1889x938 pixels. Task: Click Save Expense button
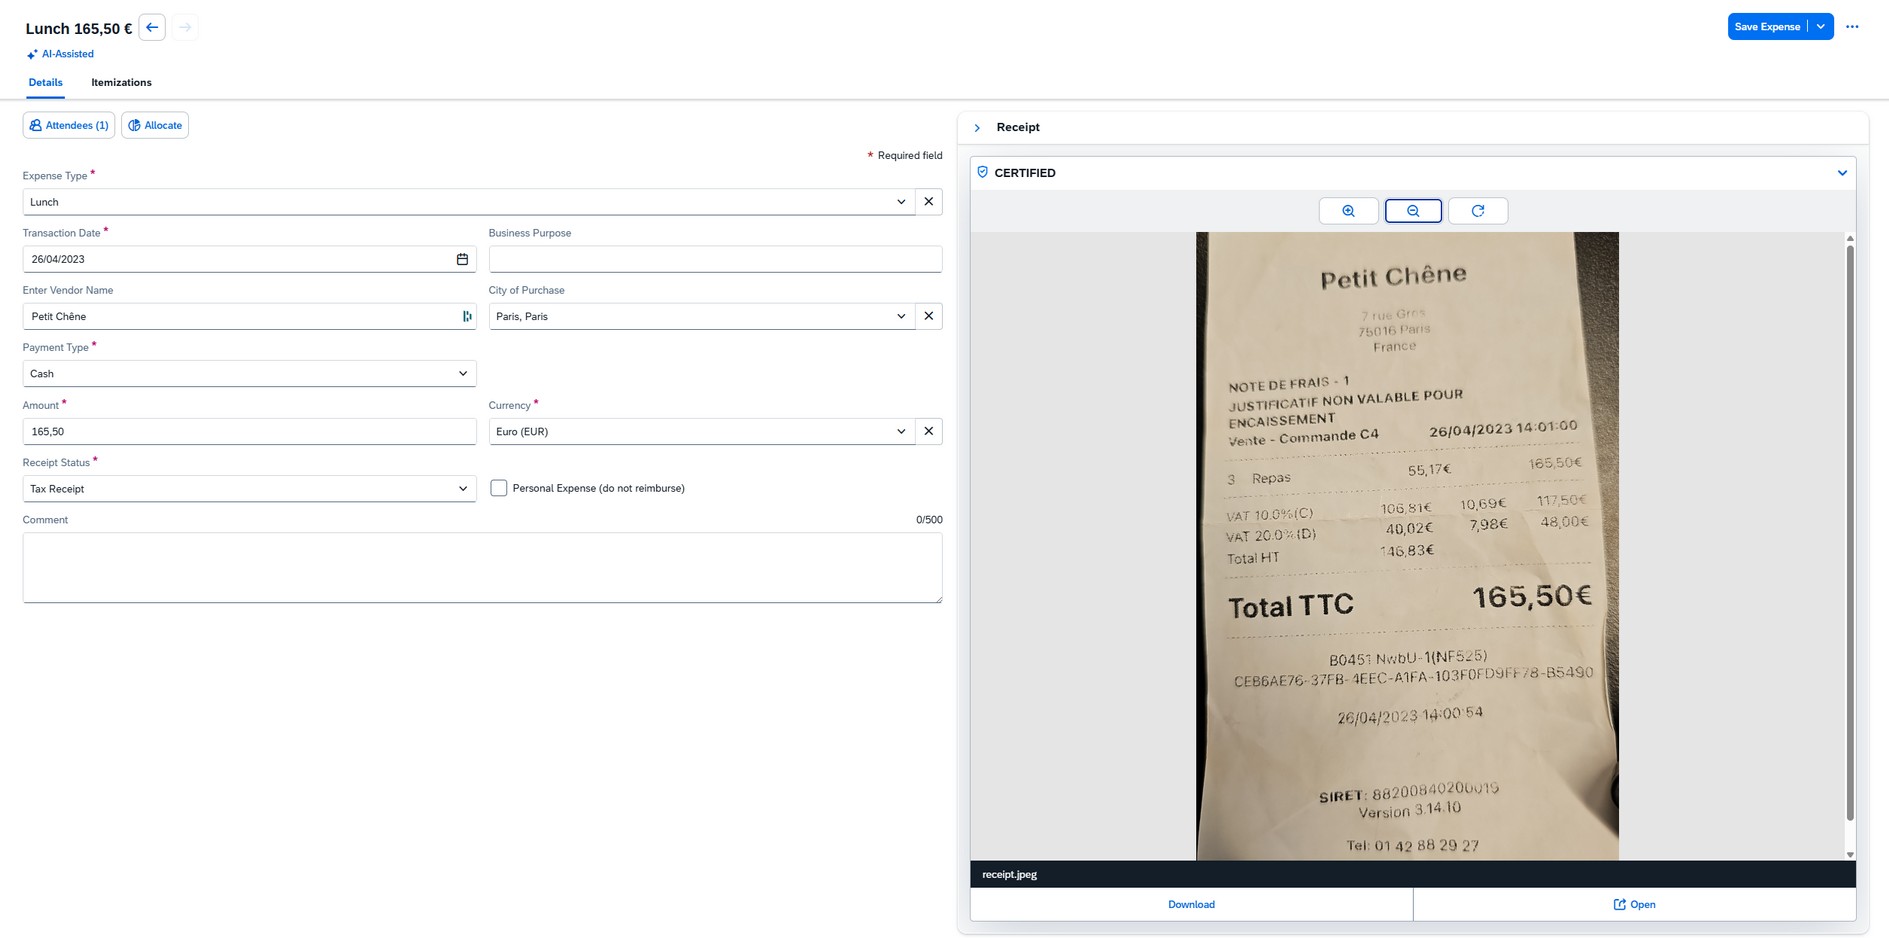(1767, 27)
